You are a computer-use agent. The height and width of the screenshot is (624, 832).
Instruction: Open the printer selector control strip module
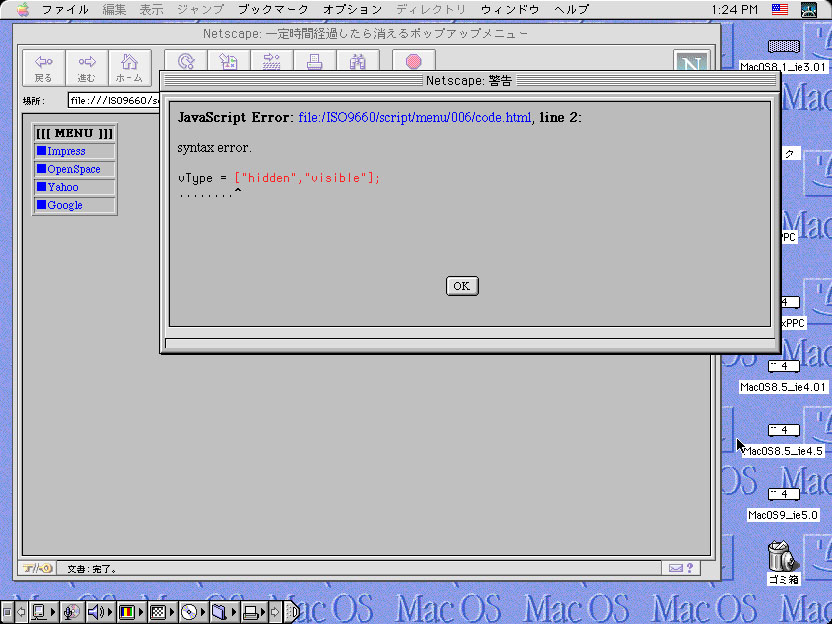[x=254, y=612]
